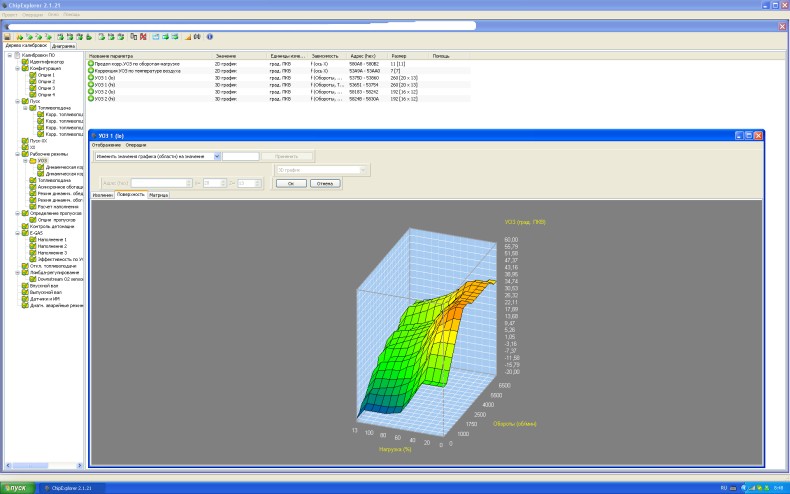Switch to the Матрица tab

coord(158,195)
